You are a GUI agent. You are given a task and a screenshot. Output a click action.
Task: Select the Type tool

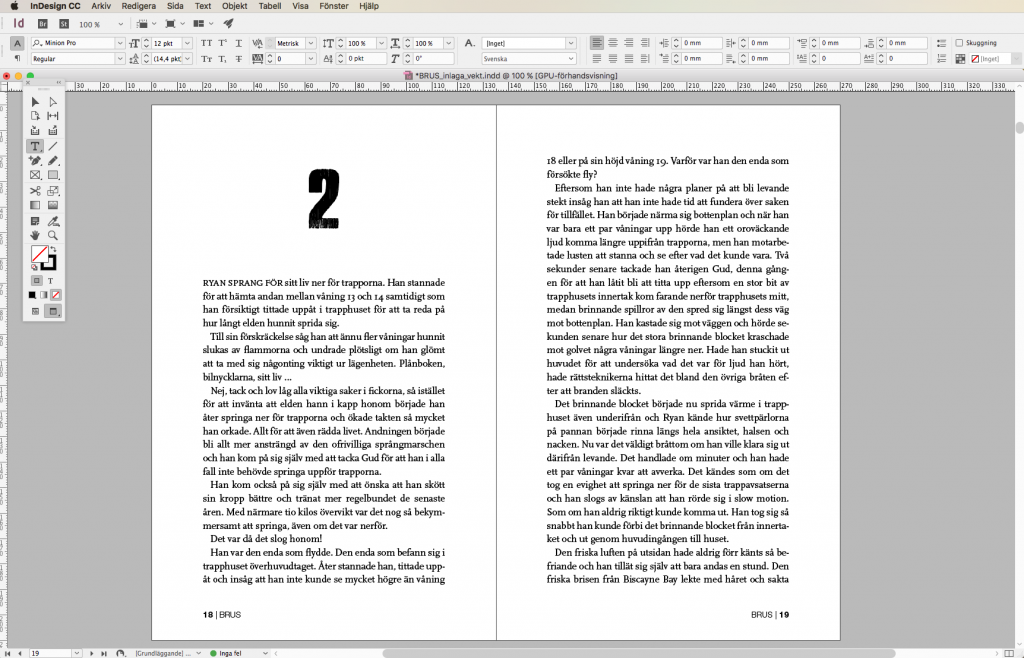pos(35,146)
